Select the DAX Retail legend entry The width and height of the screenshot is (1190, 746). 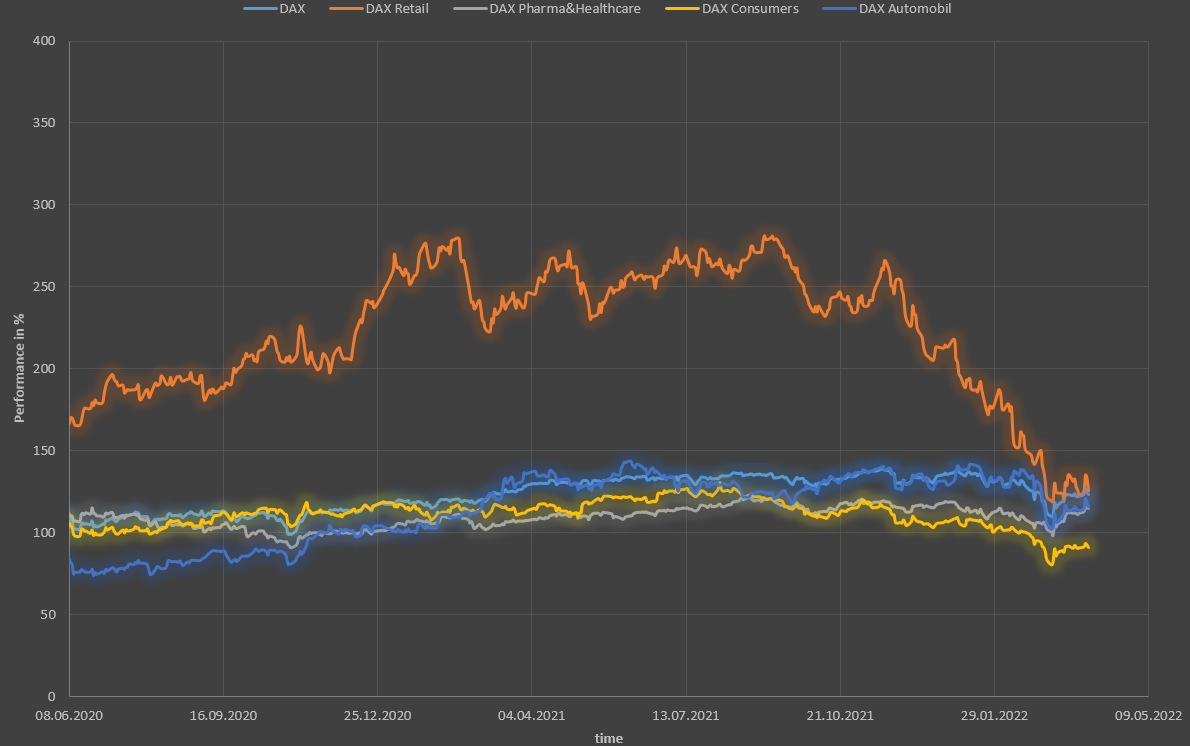(x=379, y=9)
